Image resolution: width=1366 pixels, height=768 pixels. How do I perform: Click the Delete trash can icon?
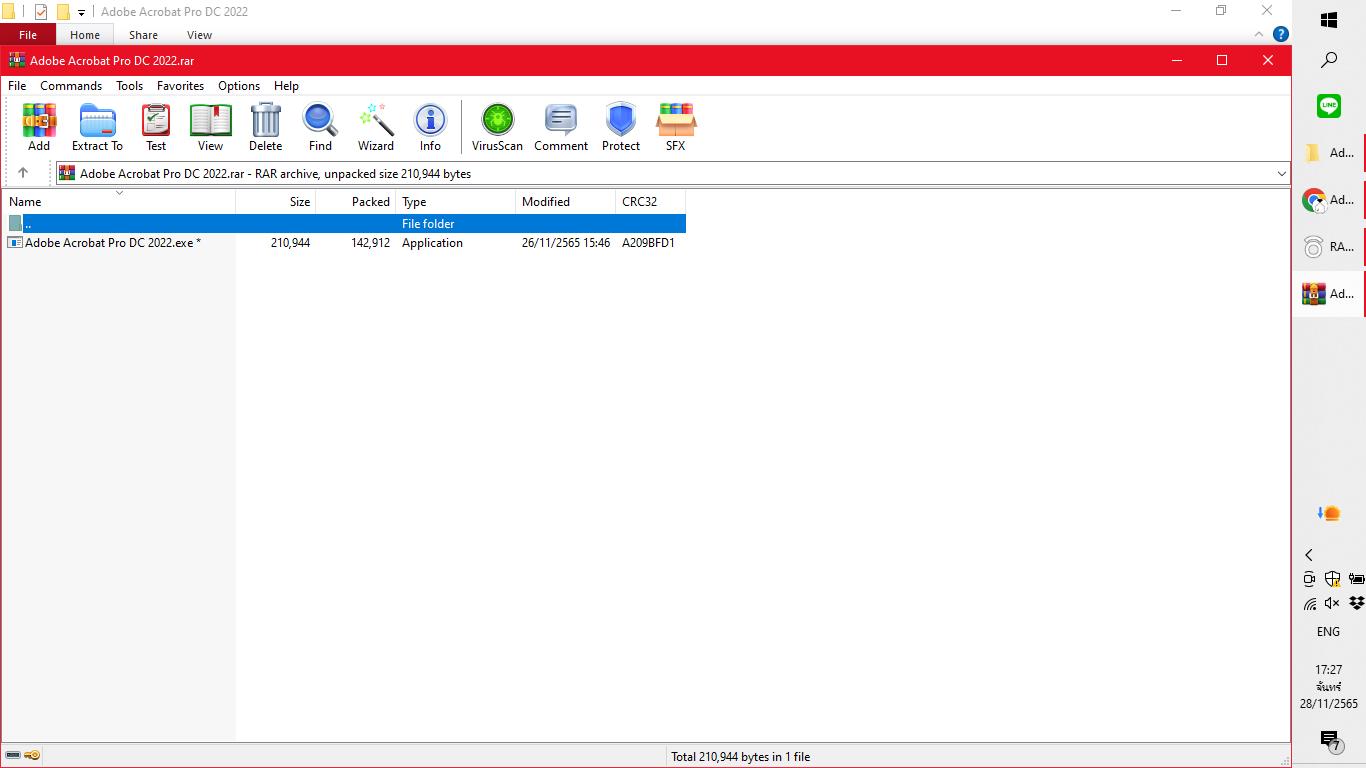pos(265,126)
